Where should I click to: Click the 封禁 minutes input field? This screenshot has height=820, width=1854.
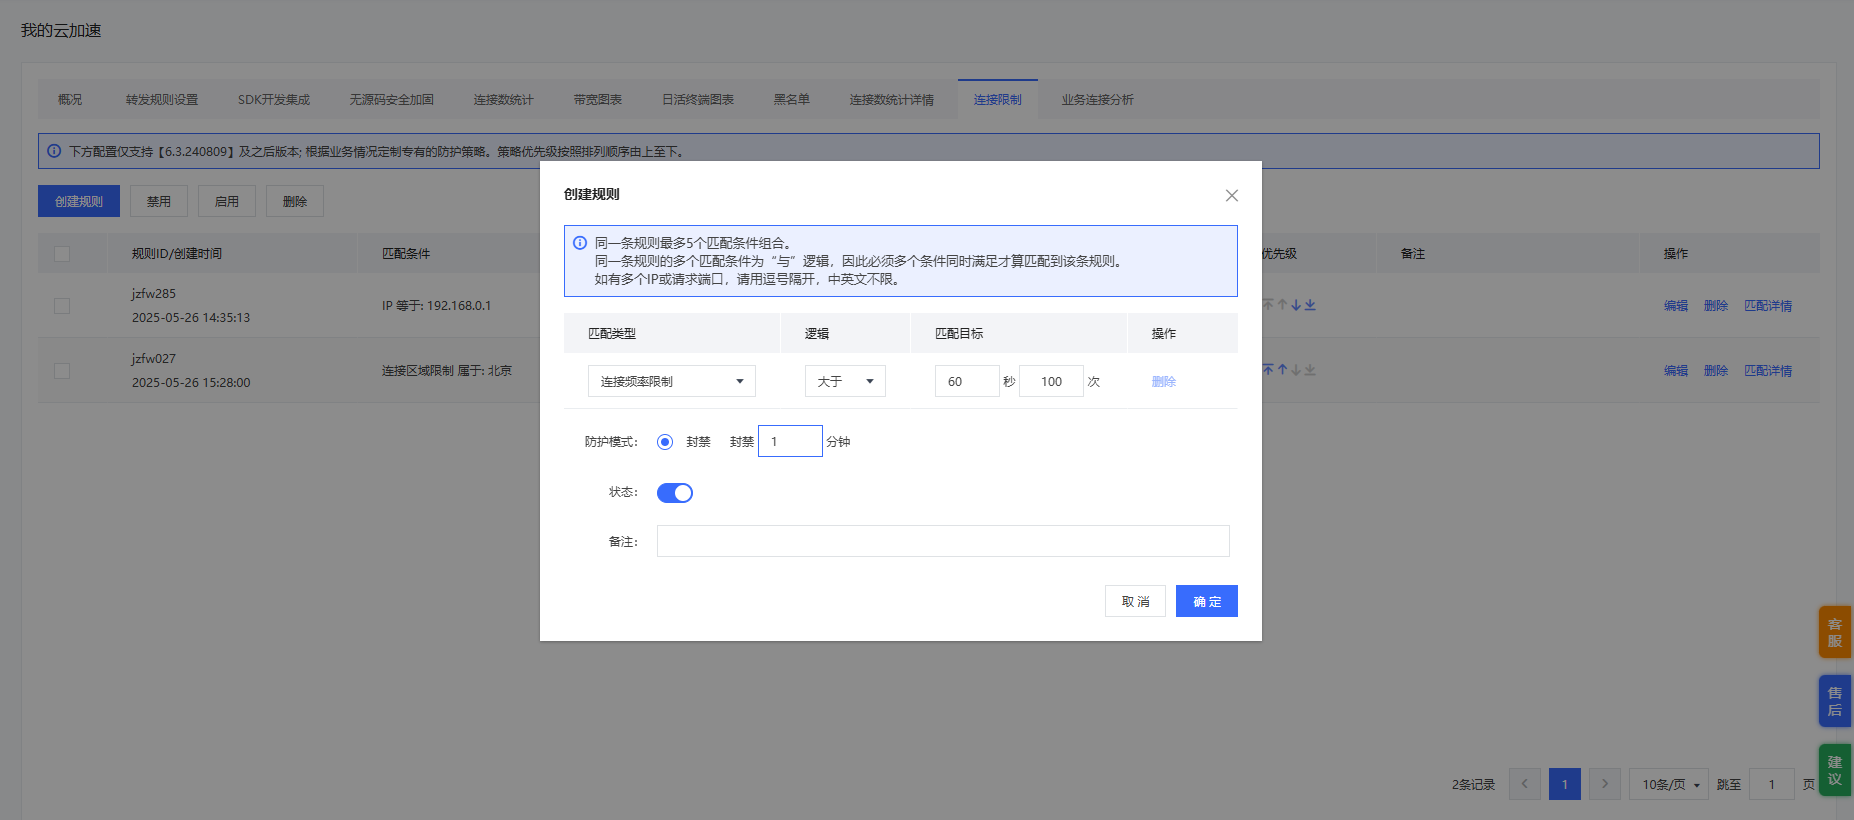[790, 441]
